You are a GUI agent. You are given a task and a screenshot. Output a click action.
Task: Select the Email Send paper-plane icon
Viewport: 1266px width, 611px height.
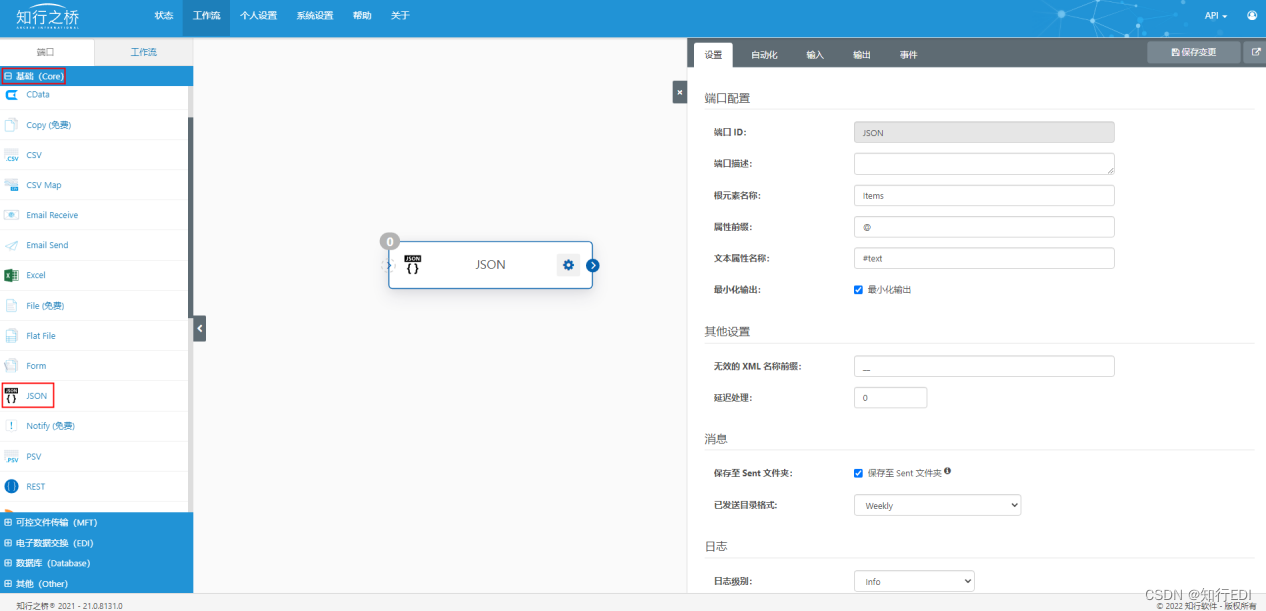12,245
